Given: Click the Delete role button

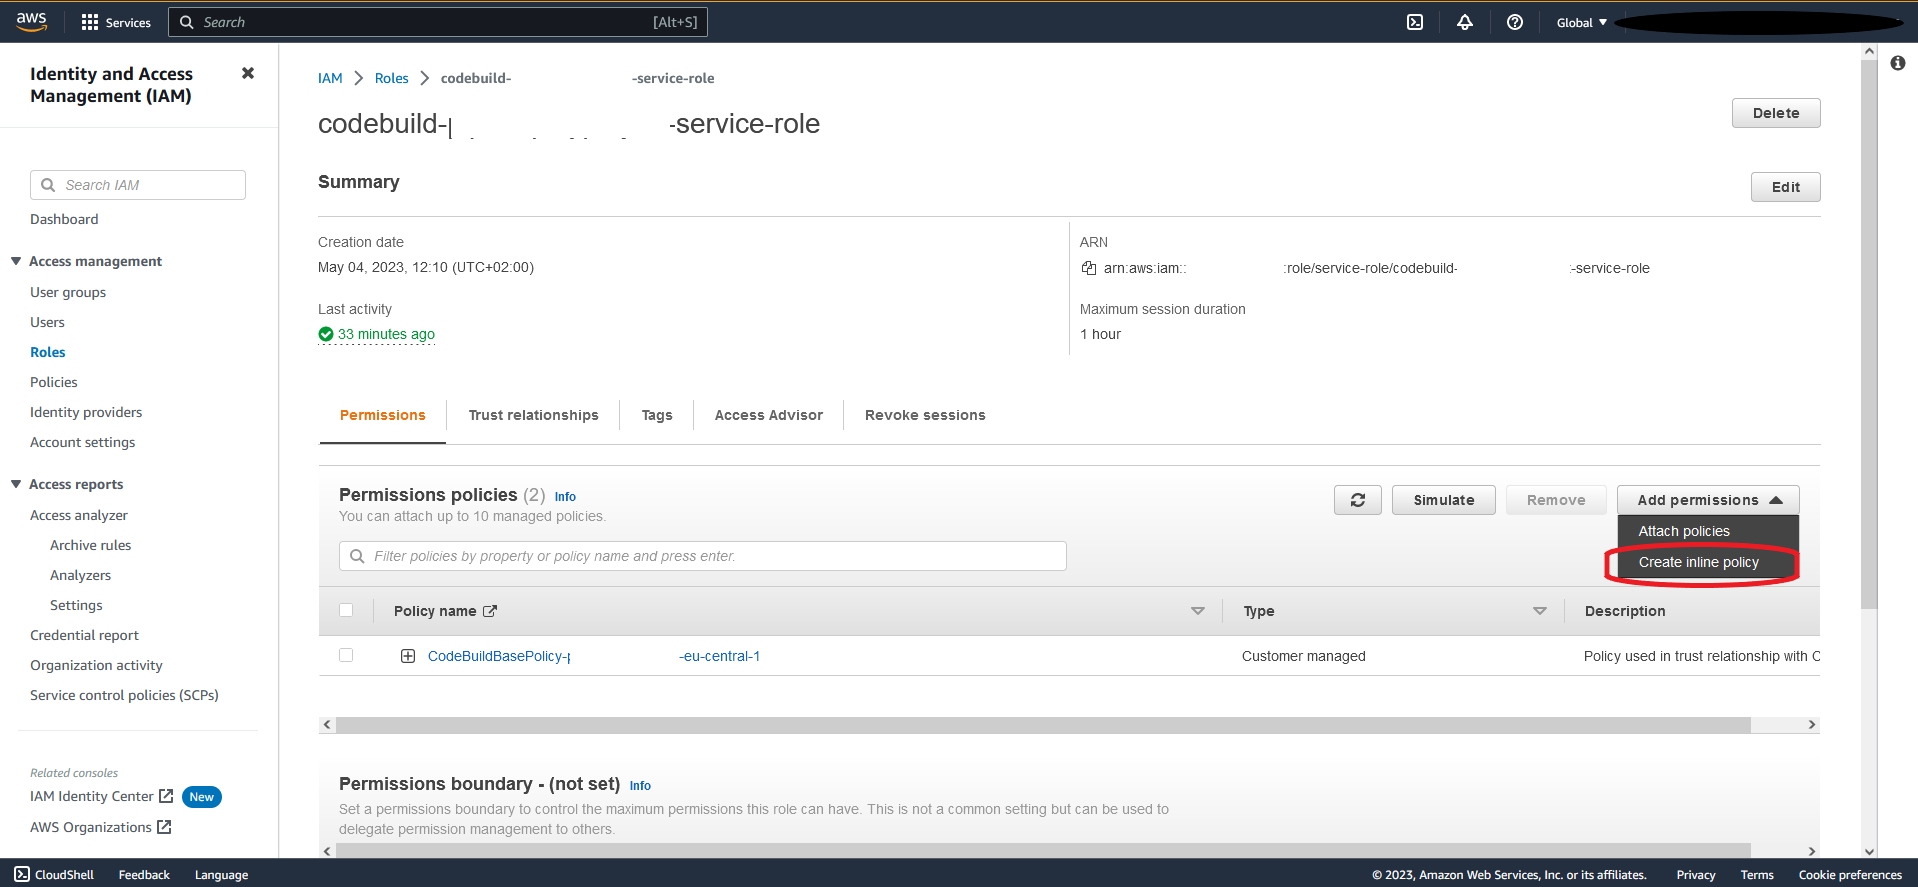Looking at the screenshot, I should pyautogui.click(x=1776, y=113).
